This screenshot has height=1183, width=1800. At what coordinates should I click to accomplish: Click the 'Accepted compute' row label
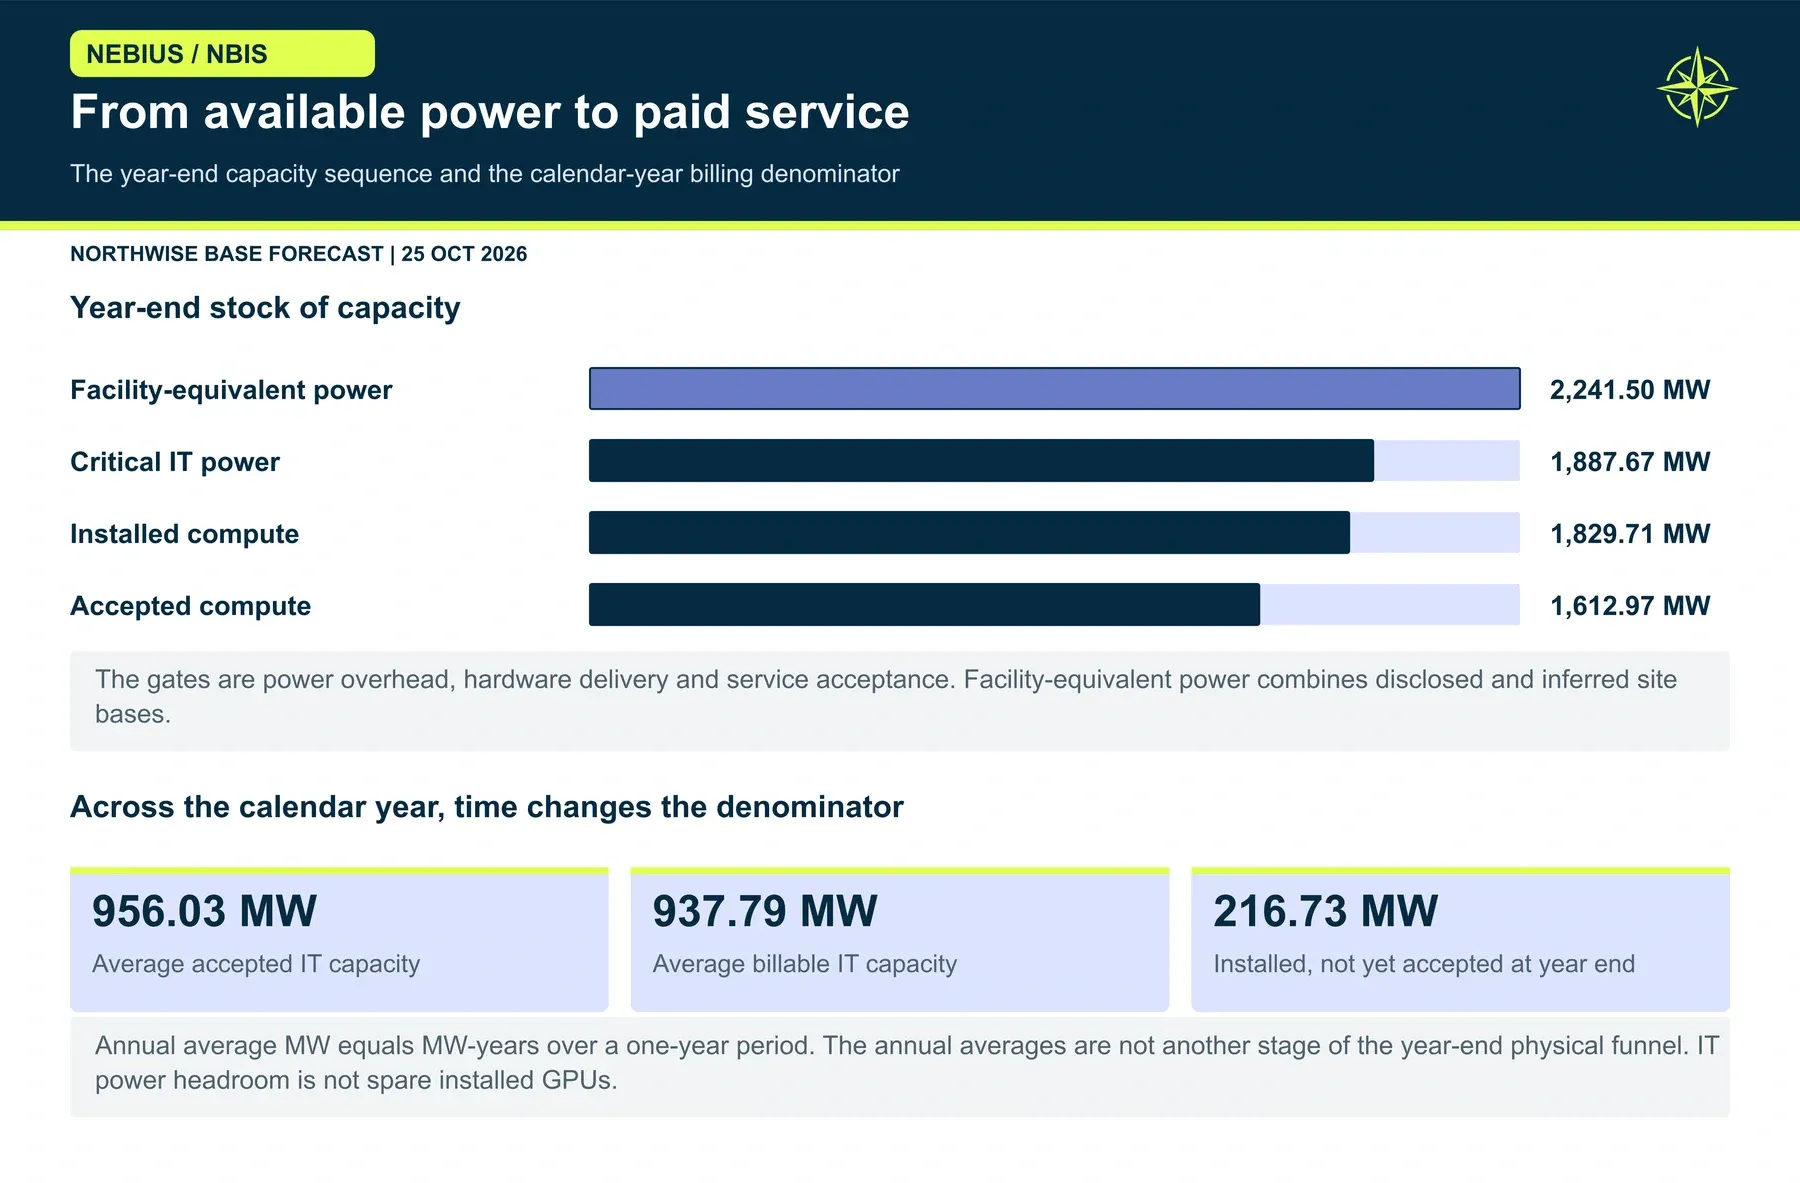click(x=190, y=606)
